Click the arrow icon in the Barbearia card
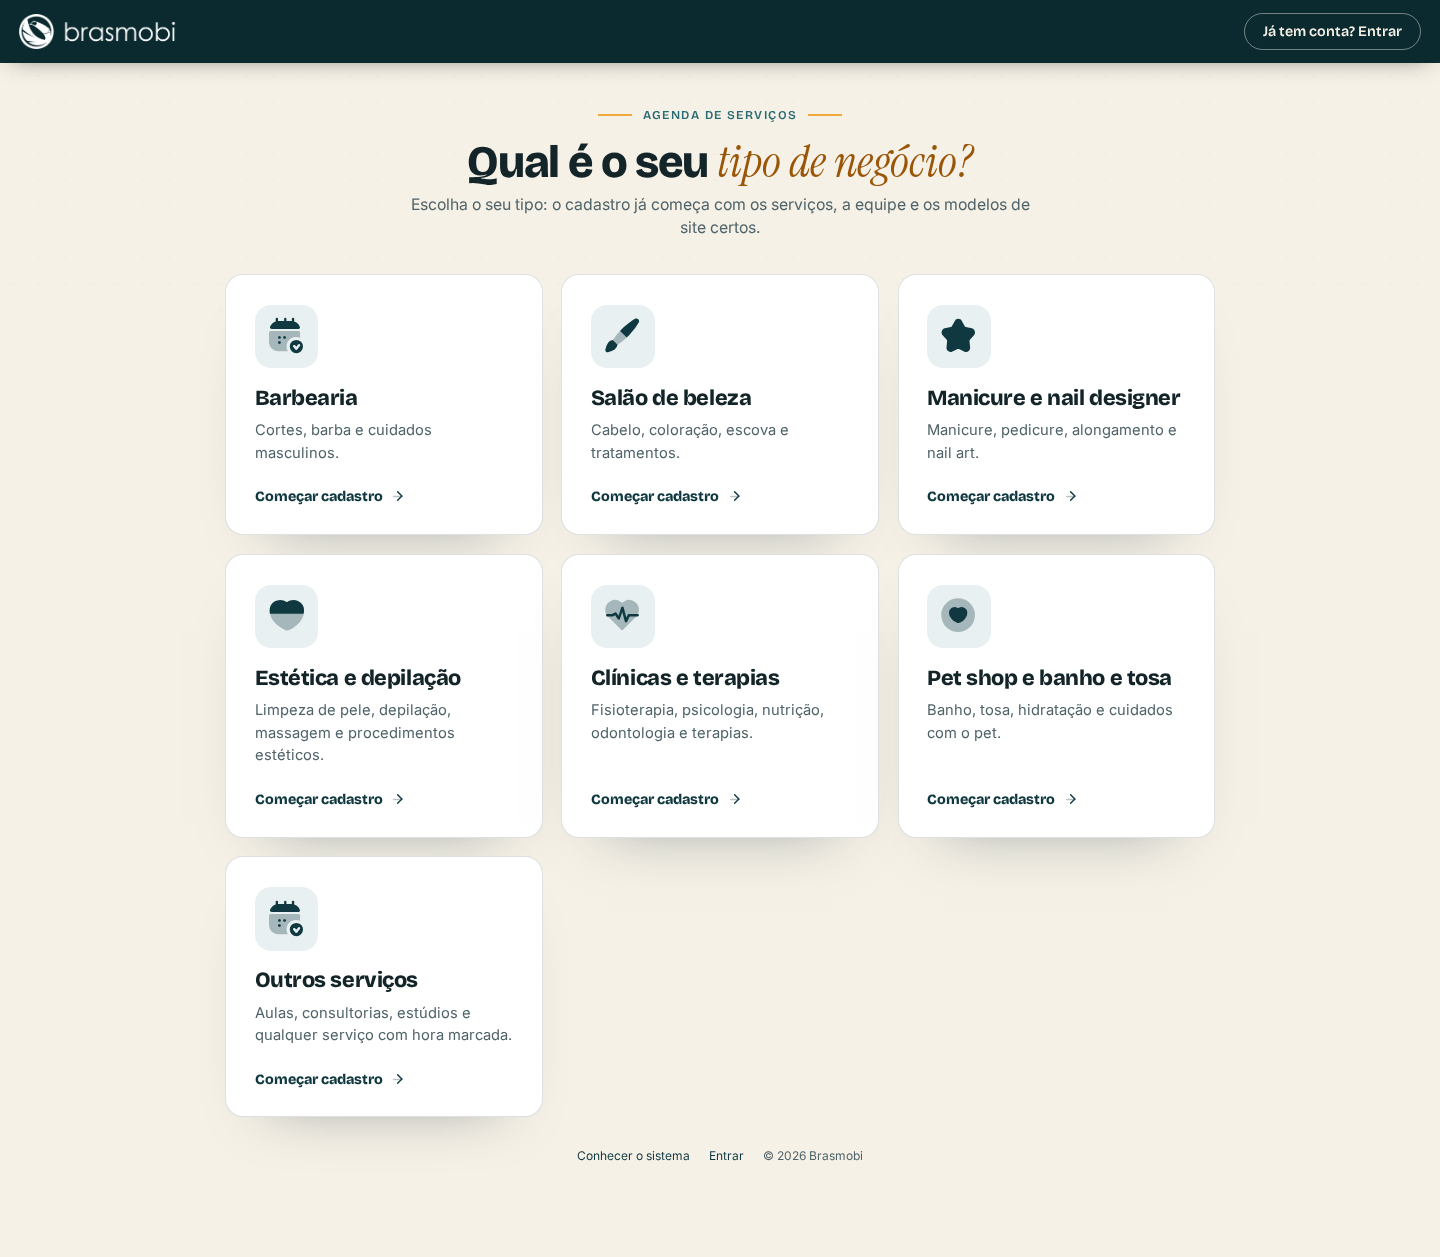Viewport: 1440px width, 1257px height. pos(399,496)
